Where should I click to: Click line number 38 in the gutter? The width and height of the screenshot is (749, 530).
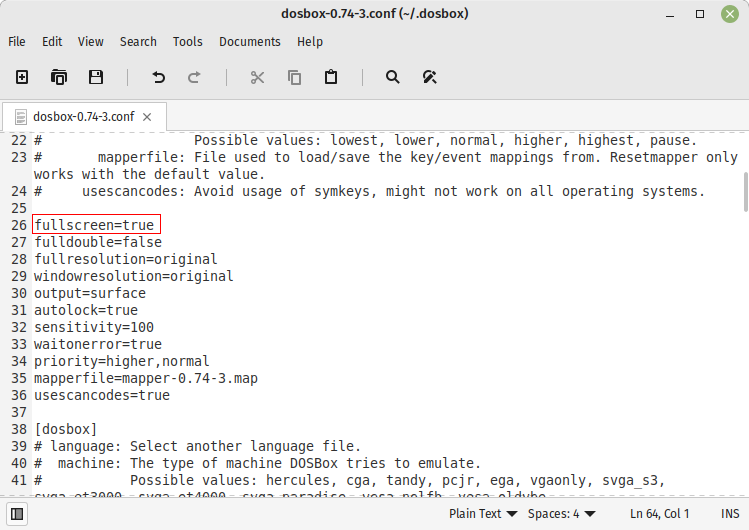coord(19,429)
